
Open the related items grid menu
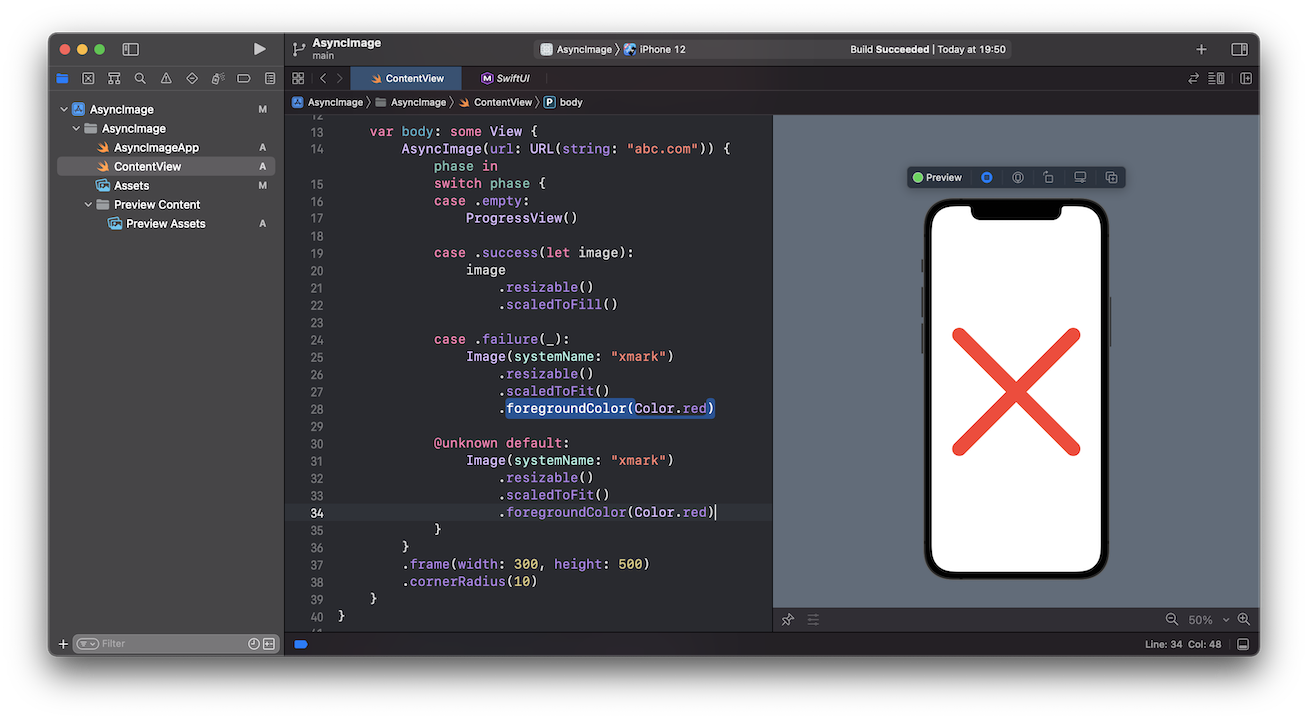coord(298,78)
